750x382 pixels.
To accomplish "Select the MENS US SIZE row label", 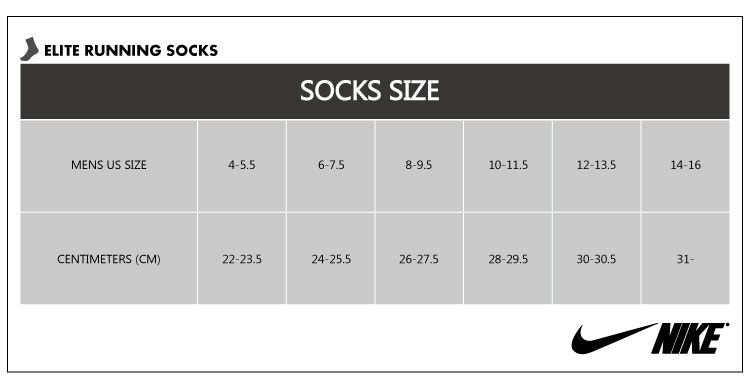I will [109, 165].
